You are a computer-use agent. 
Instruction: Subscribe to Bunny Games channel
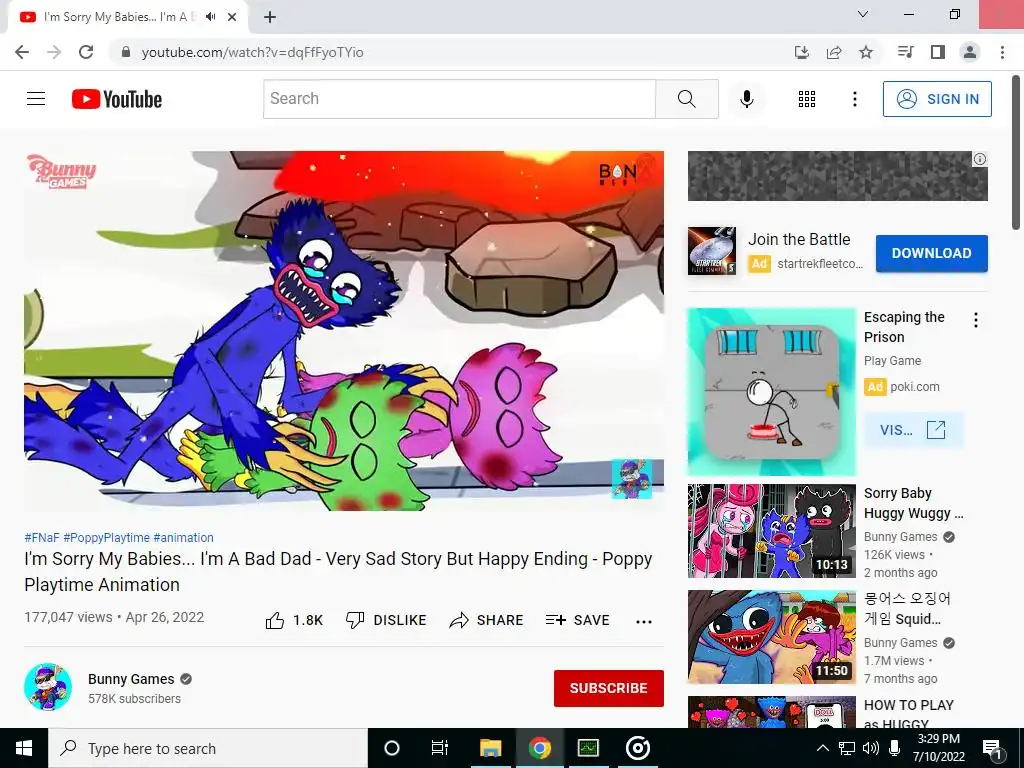609,688
